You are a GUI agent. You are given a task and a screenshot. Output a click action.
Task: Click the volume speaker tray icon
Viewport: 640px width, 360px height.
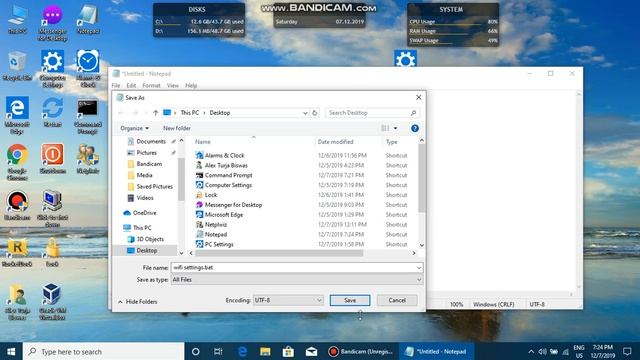click(542, 351)
